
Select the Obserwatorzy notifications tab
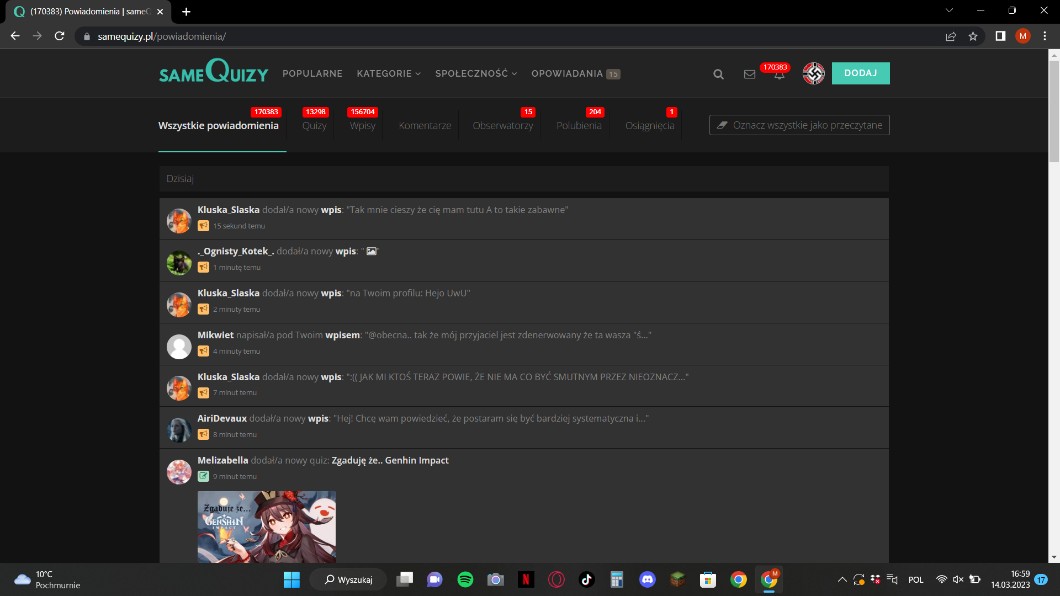(503, 126)
